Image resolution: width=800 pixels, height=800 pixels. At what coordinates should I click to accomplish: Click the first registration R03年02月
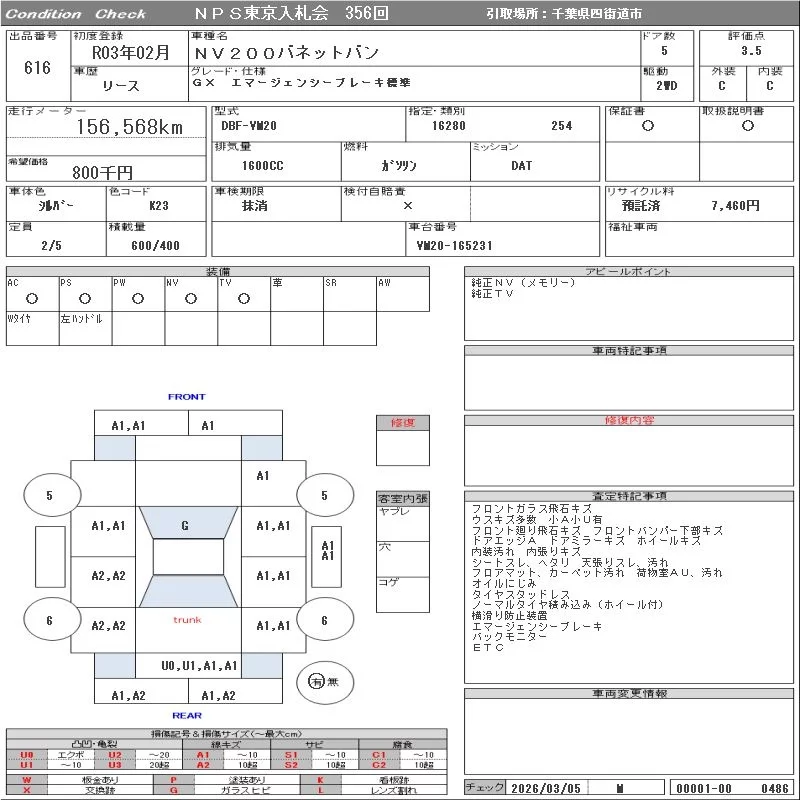click(131, 53)
